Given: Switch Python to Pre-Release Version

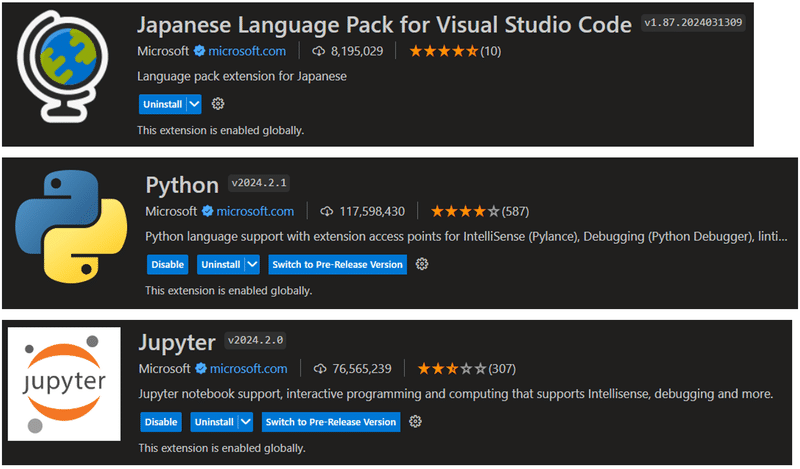Looking at the screenshot, I should [337, 264].
